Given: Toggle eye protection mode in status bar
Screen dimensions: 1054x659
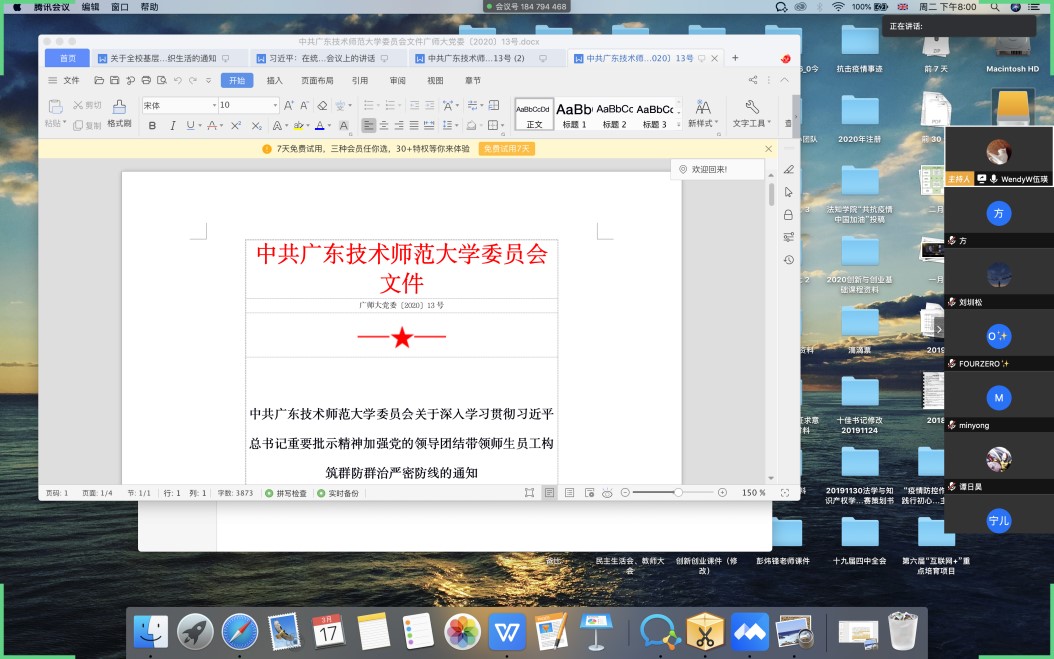Looking at the screenshot, I should coord(607,493).
